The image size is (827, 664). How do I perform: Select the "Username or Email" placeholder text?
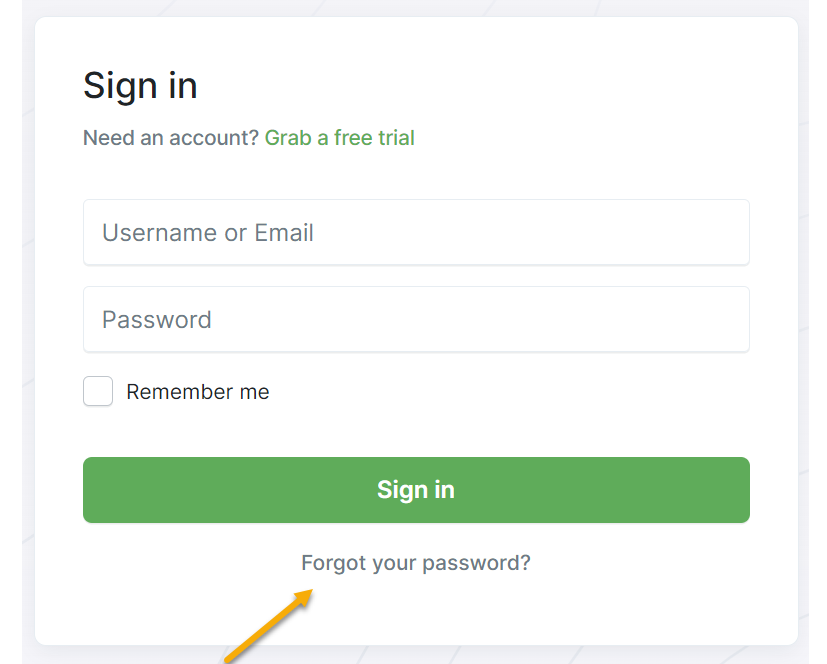tap(208, 233)
